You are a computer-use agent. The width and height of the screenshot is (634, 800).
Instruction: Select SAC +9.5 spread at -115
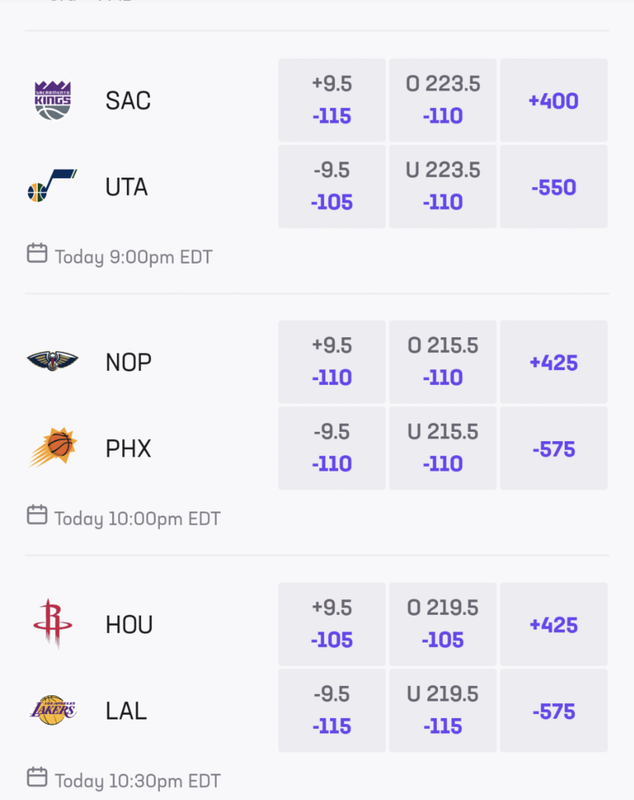point(332,100)
